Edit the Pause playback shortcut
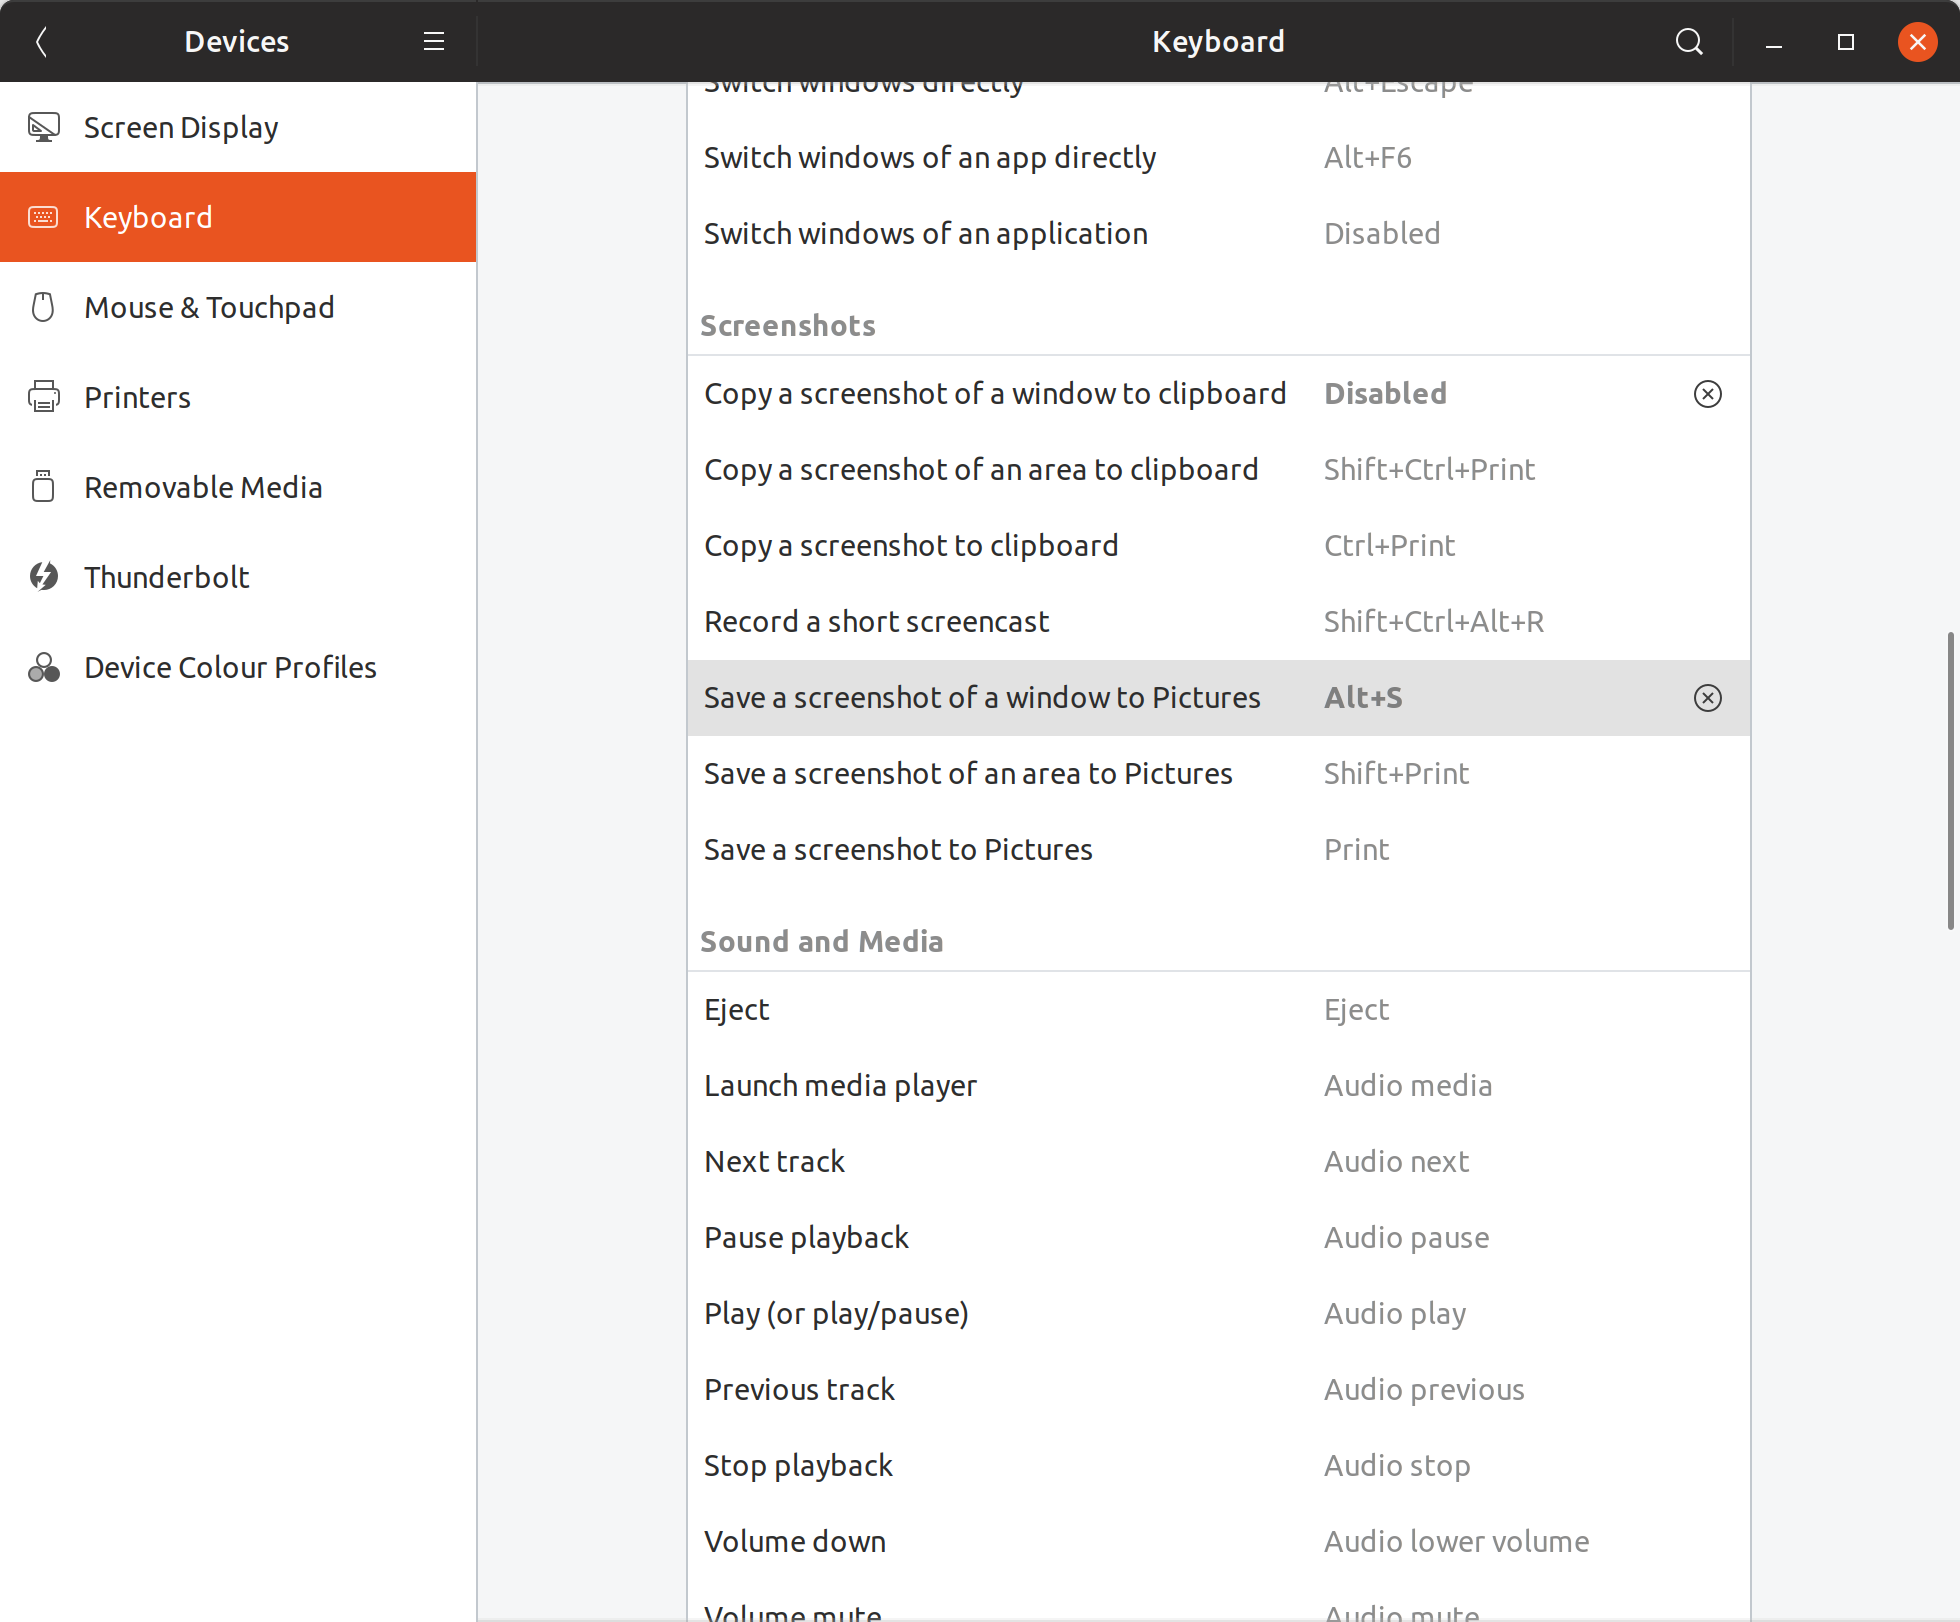 tap(1219, 1238)
